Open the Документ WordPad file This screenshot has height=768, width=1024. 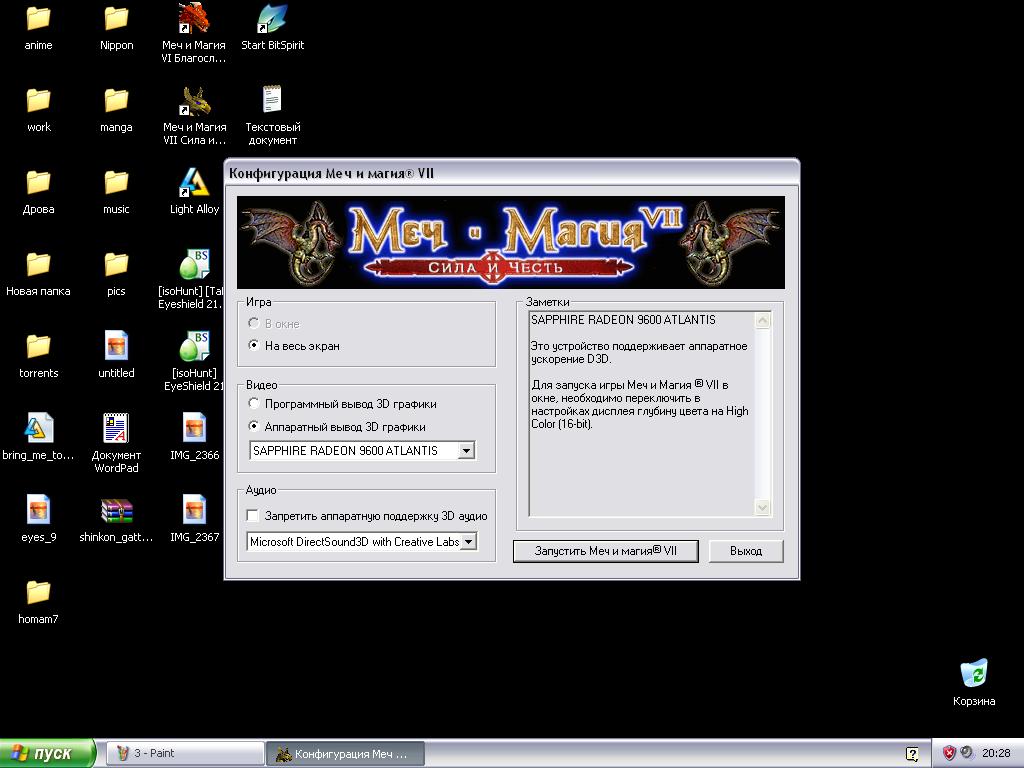pyautogui.click(x=116, y=430)
